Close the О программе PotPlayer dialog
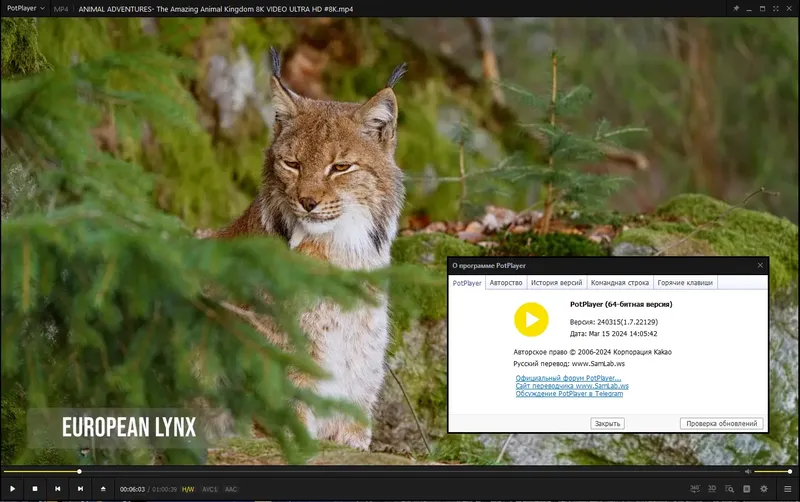The height and width of the screenshot is (502, 800). coord(760,265)
